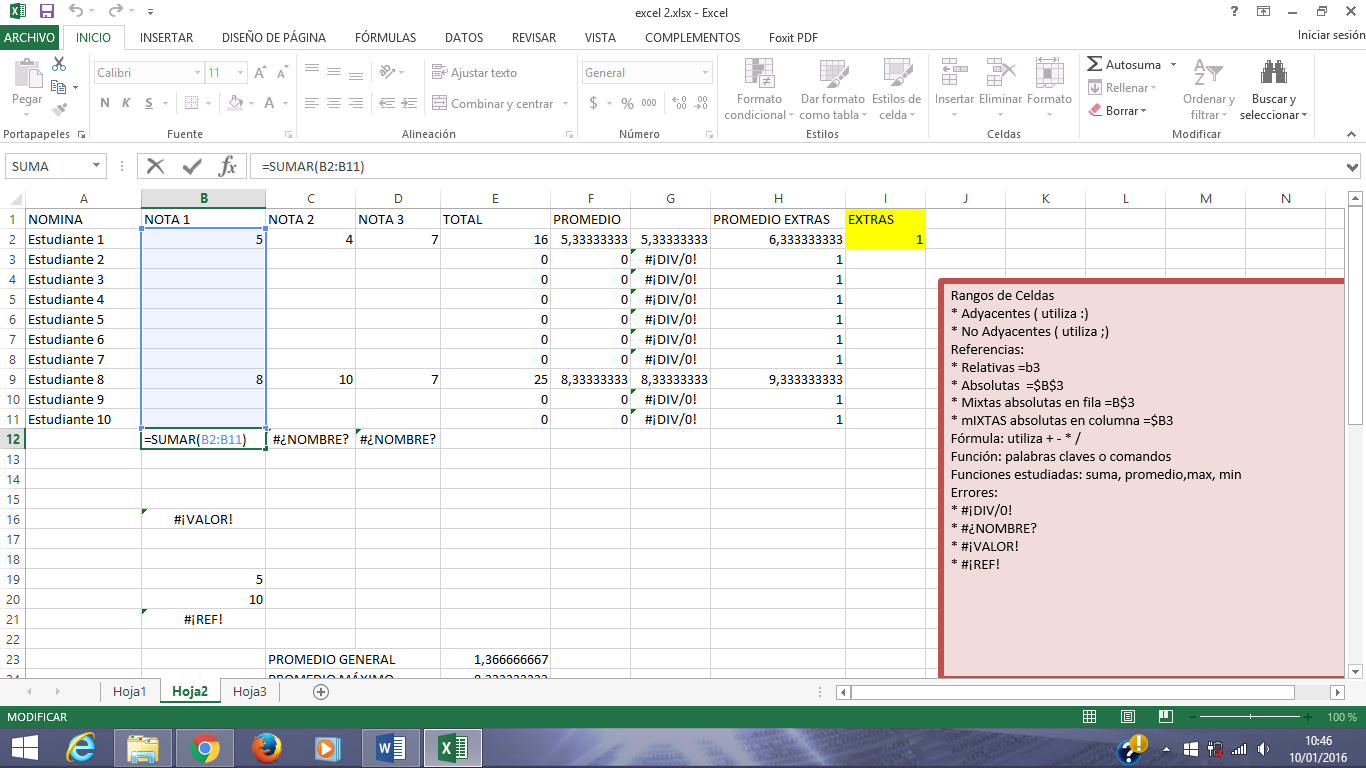
Task: Select the Hoja1 sheet tab
Action: pyautogui.click(x=129, y=690)
